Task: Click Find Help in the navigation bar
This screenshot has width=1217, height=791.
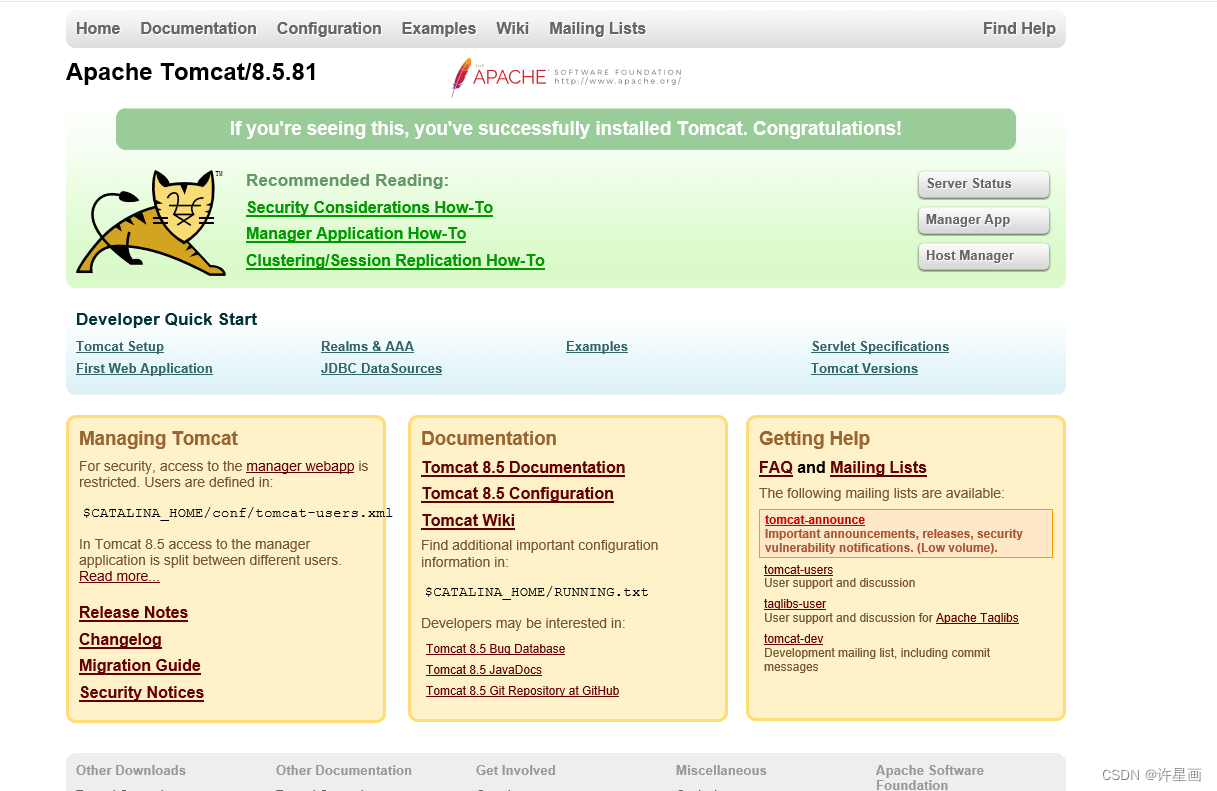Action: coord(1019,28)
